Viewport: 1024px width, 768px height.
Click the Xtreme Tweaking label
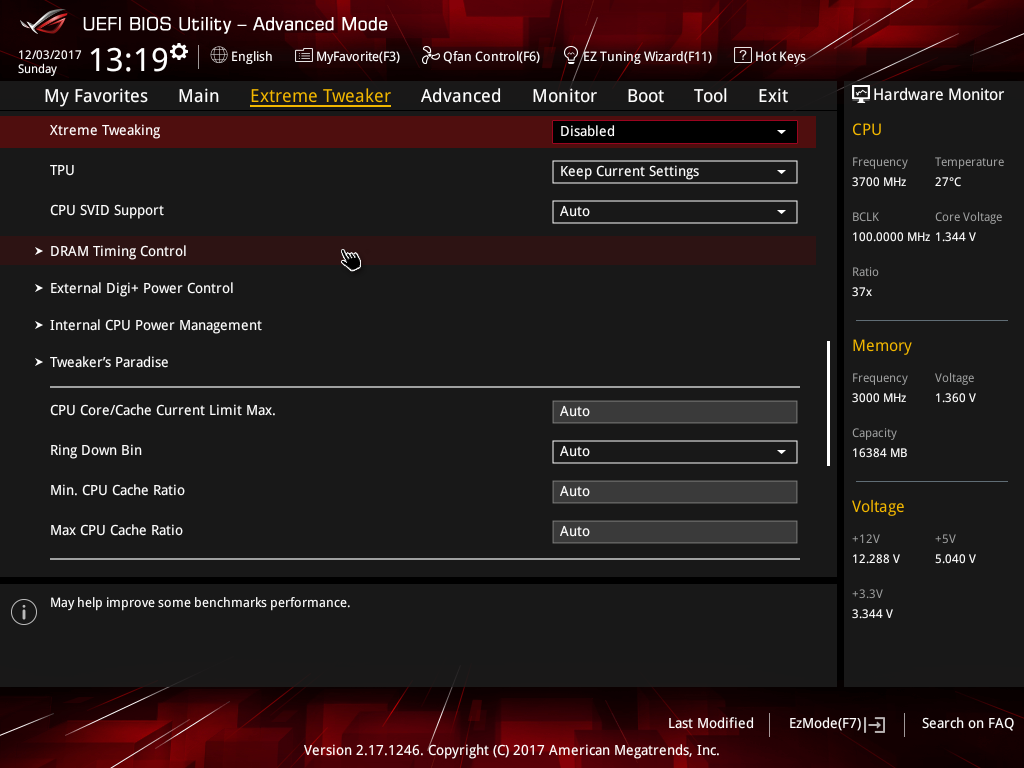tap(105, 131)
